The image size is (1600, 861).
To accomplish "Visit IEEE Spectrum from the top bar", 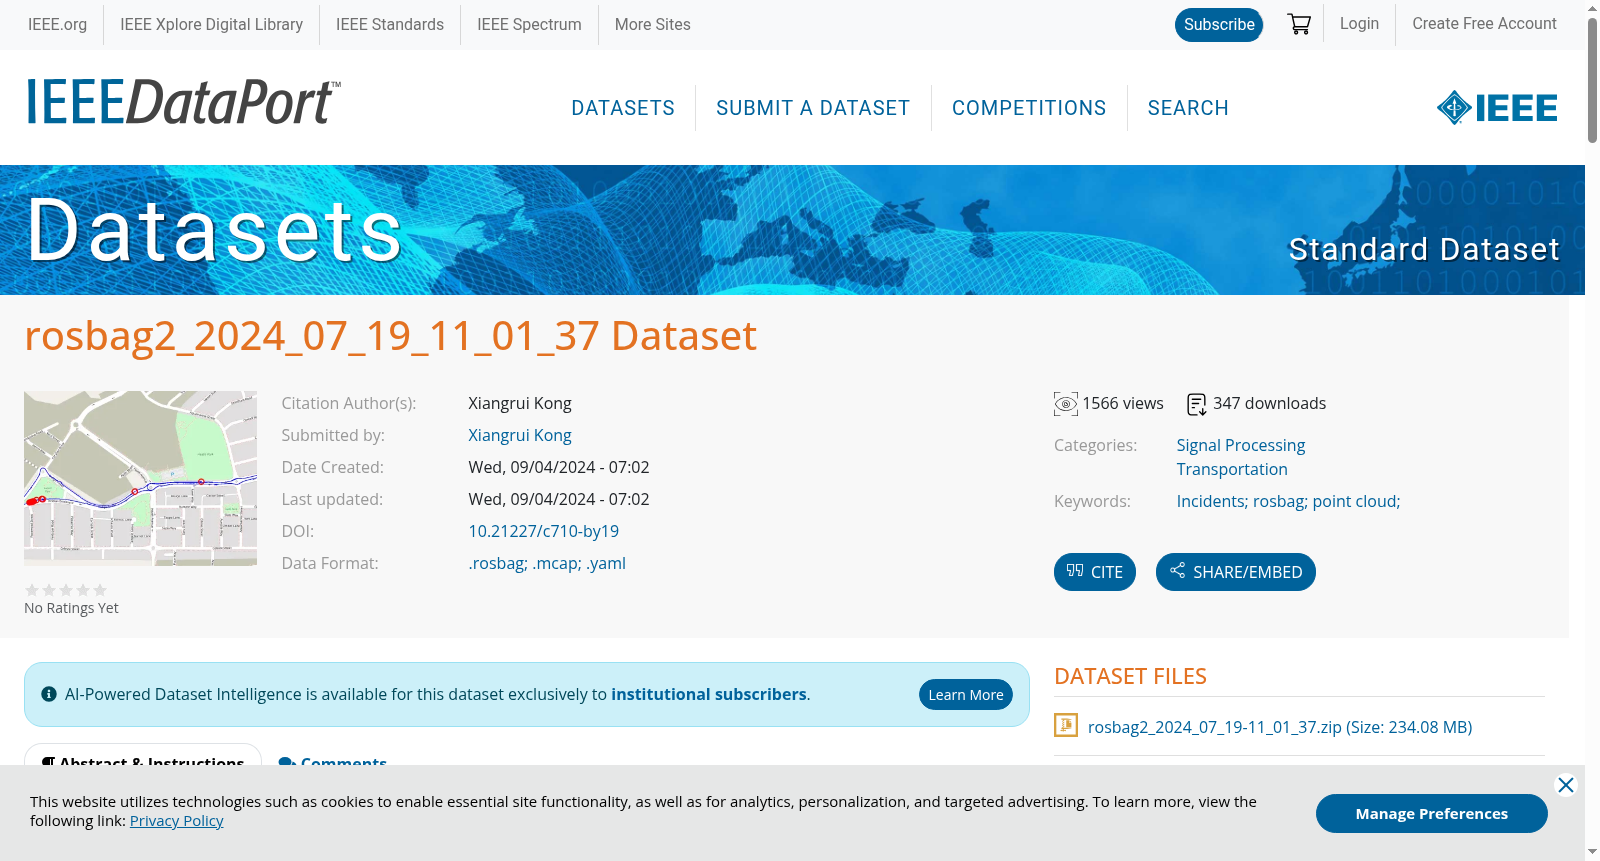I will point(529,25).
